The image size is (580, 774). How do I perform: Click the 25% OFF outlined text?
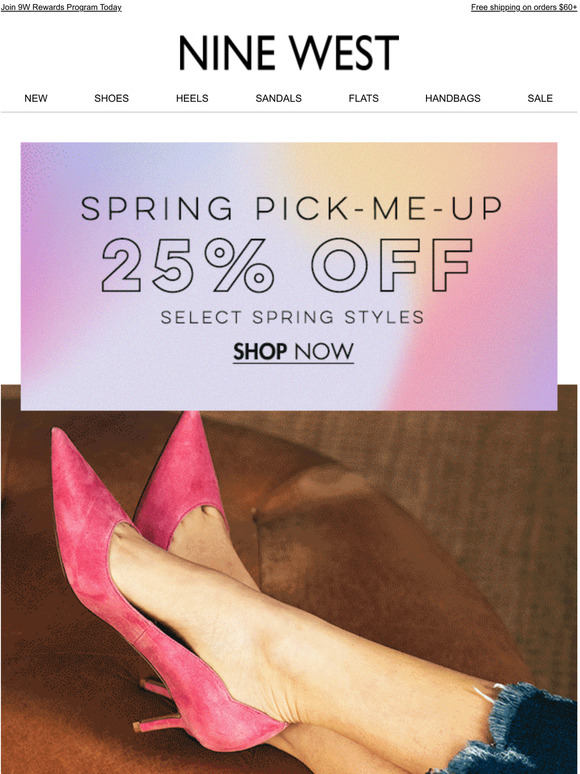pos(287,266)
